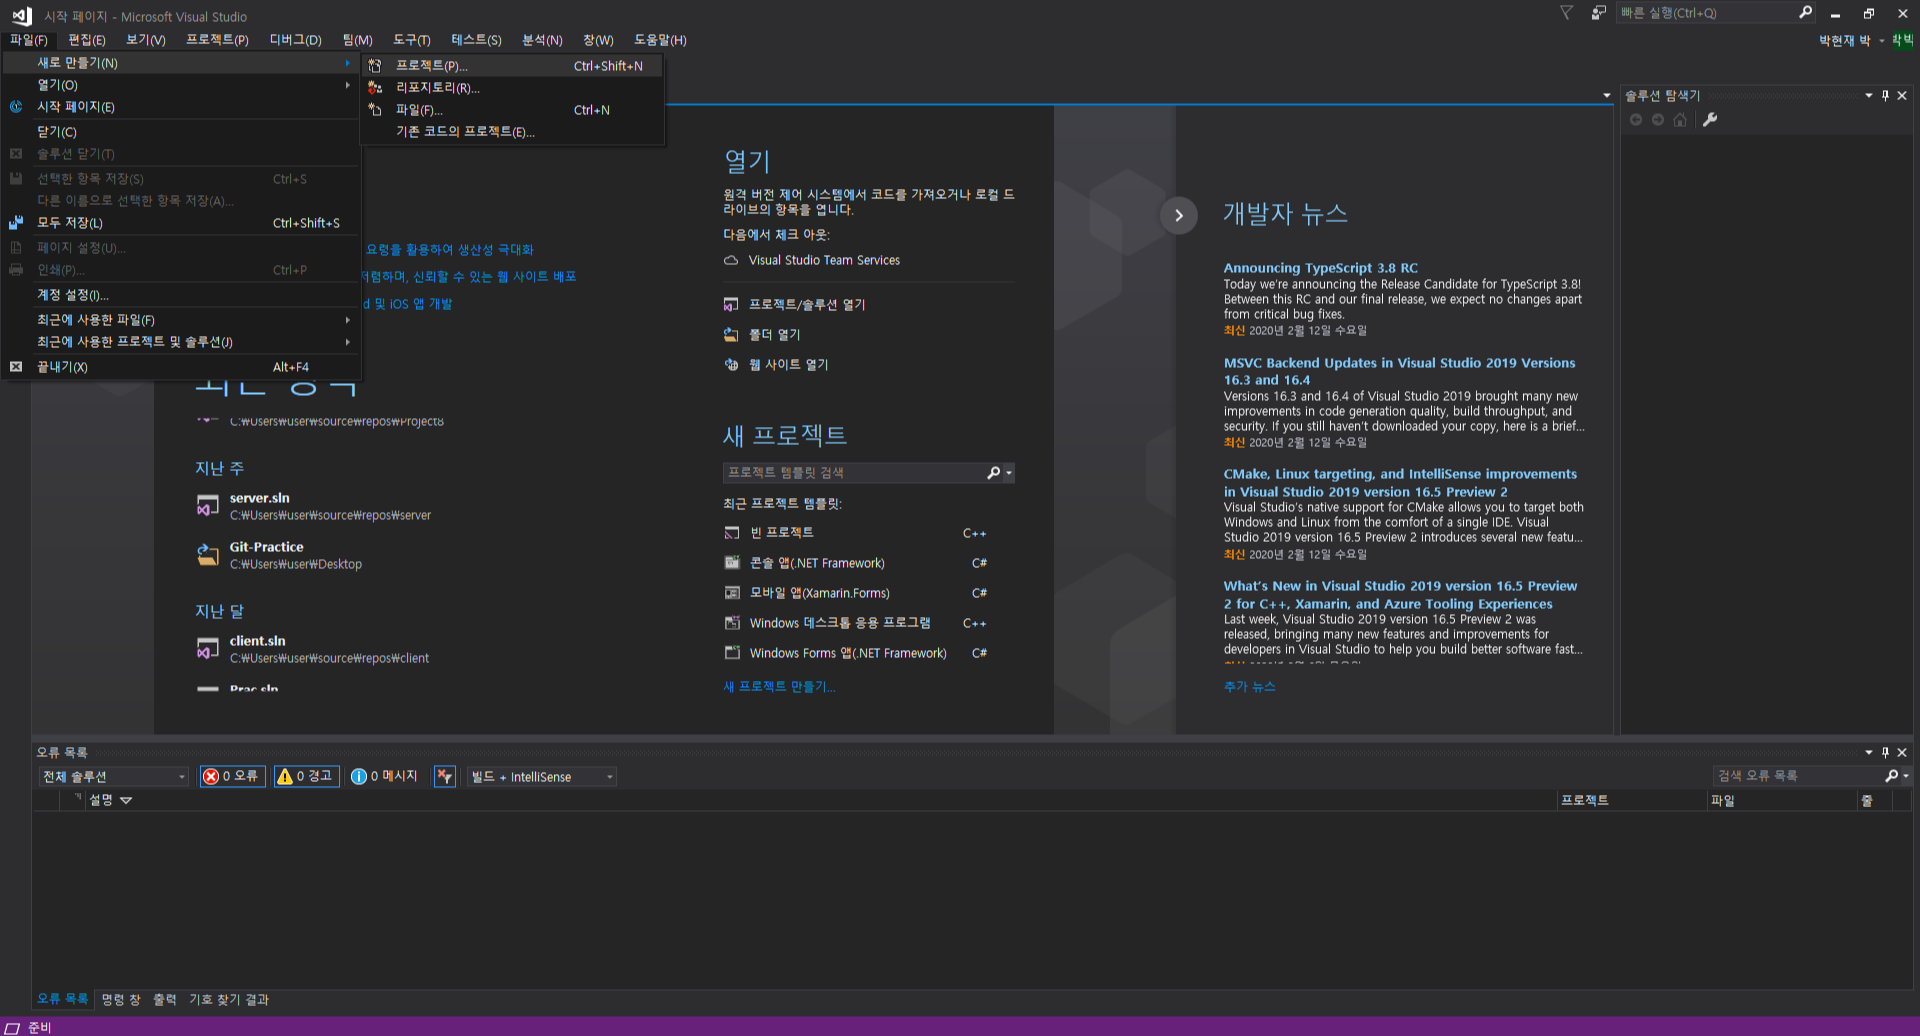Open the 박현재 박 account dropdown
This screenshot has height=1036, width=1920.
pos(1851,41)
